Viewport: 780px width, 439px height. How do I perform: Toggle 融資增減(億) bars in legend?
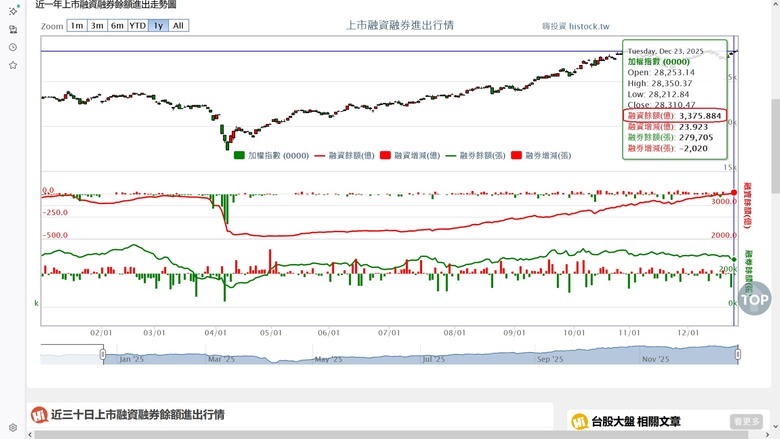(x=410, y=156)
